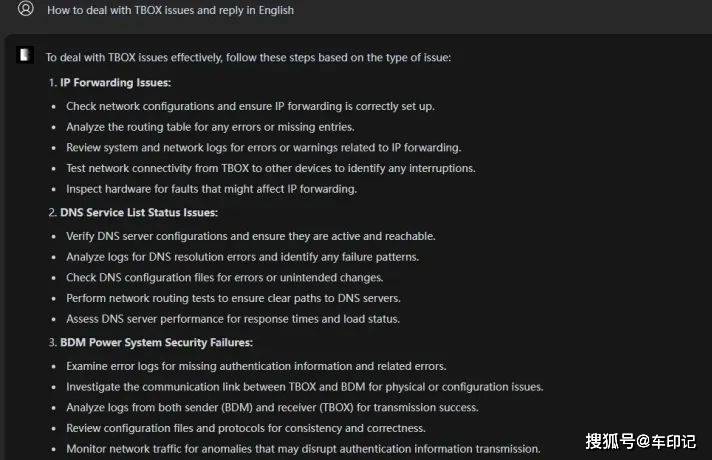This screenshot has width=712, height=460.
Task: Click the 'Perform network routing tests' line
Action: pyautogui.click(x=233, y=298)
